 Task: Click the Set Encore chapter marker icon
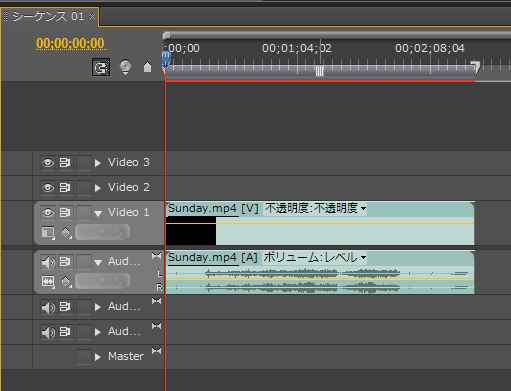pyautogui.click(x=125, y=67)
